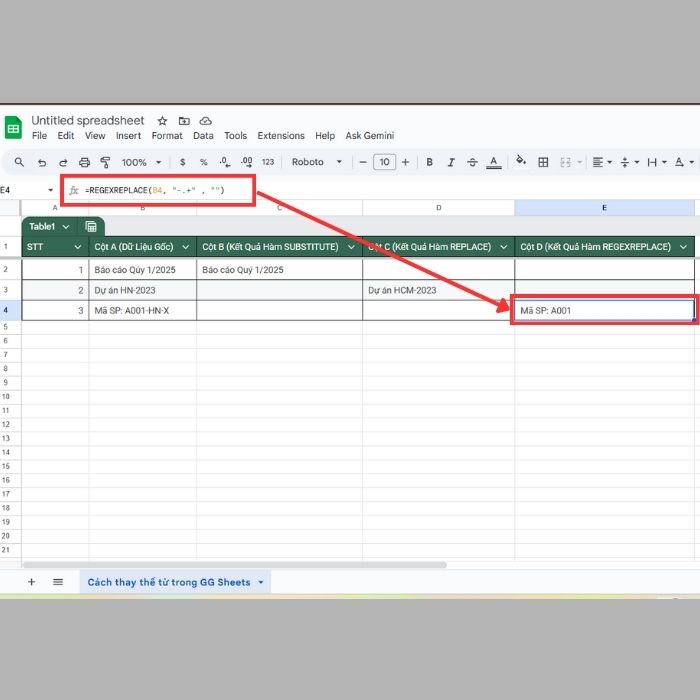Image resolution: width=700 pixels, height=700 pixels.
Task: Star the Untitled spreadsheet
Action: (162, 121)
